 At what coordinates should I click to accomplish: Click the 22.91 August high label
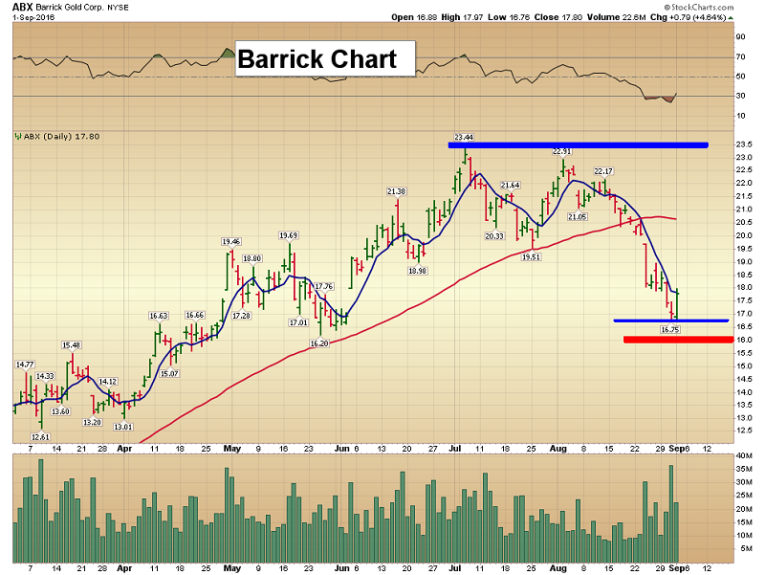[562, 151]
